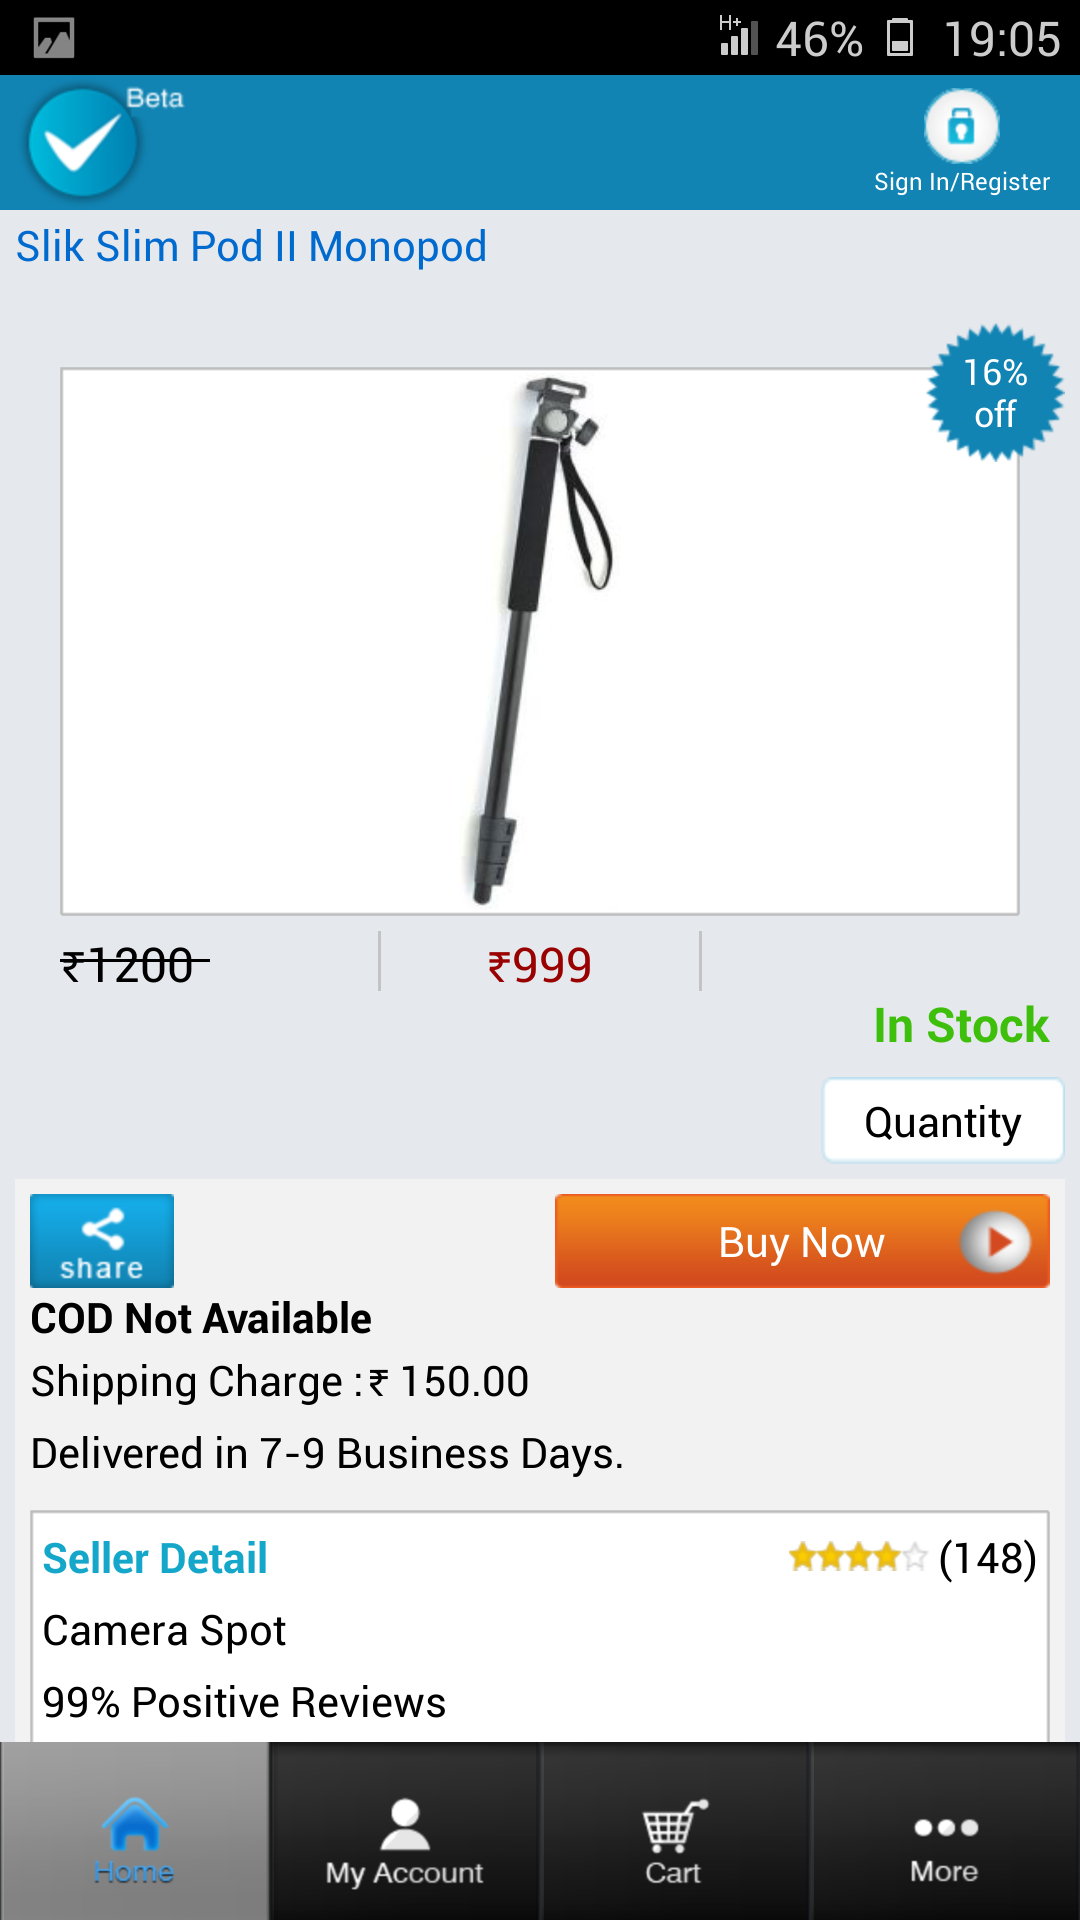
Task: Tap the 16% off discount badge
Action: coord(995,393)
